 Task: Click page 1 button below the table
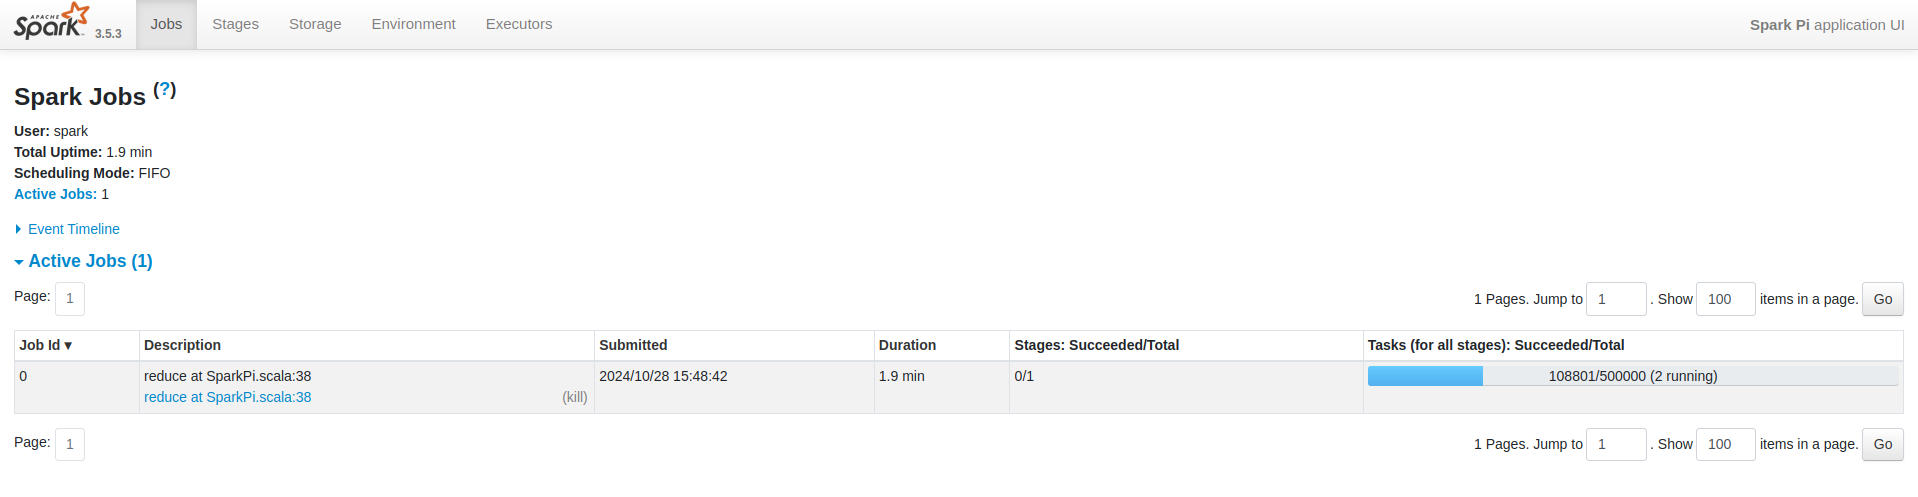(70, 444)
